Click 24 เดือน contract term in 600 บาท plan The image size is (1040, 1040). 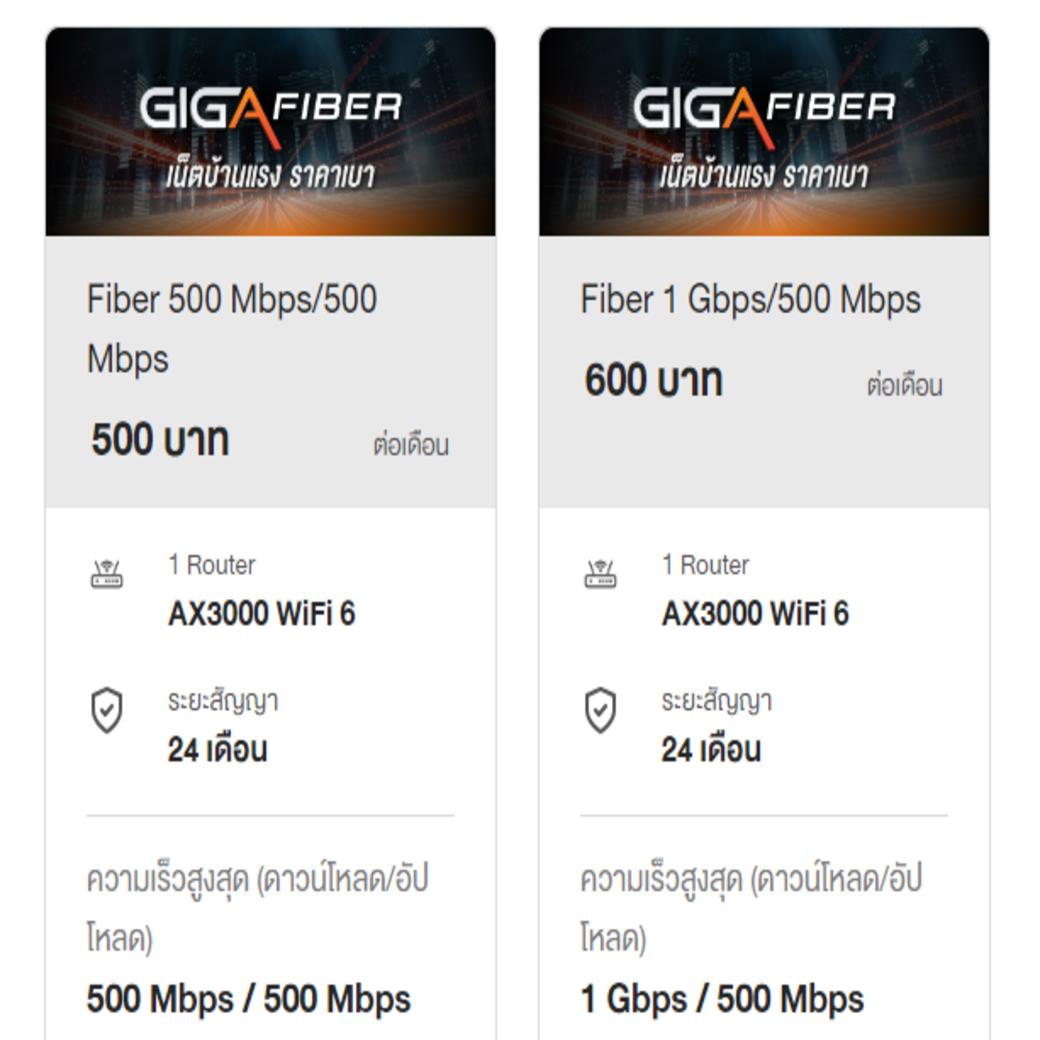[711, 750]
